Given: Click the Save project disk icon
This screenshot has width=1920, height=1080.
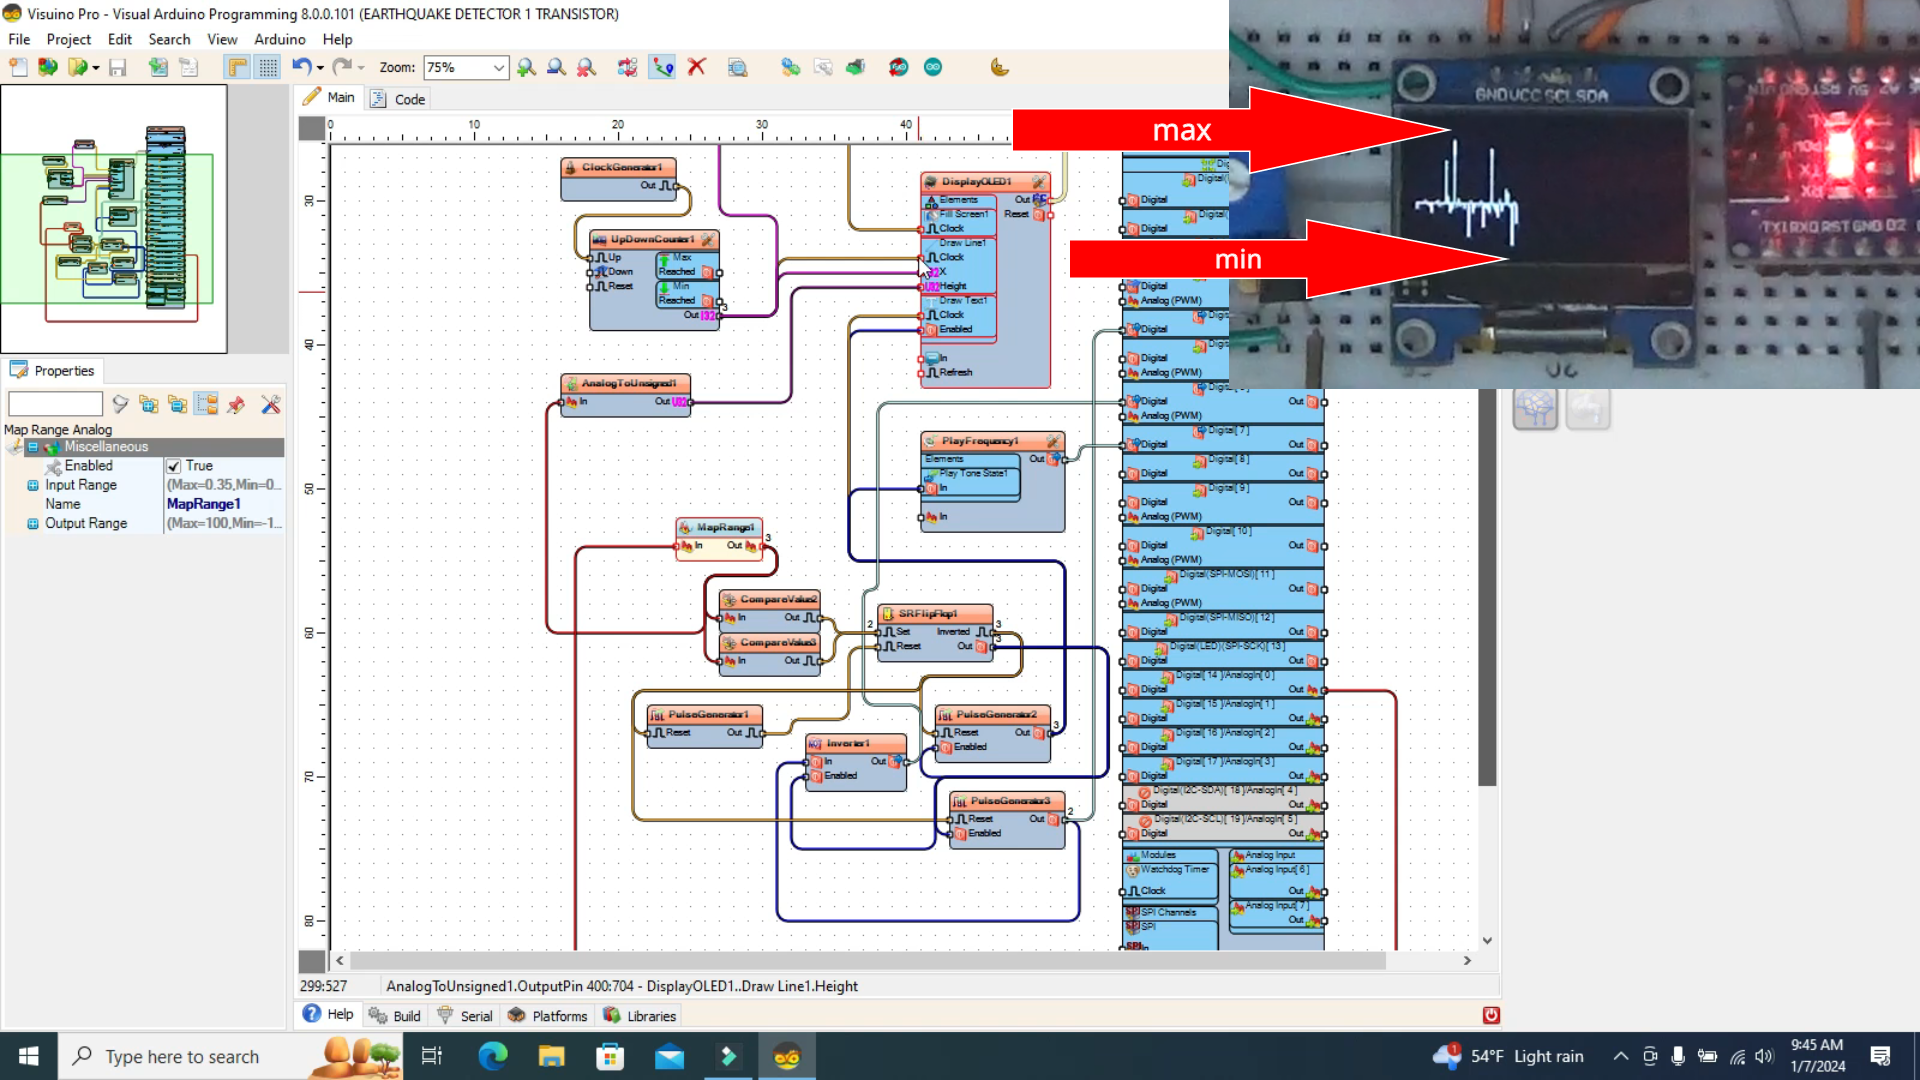Looking at the screenshot, I should pos(118,67).
